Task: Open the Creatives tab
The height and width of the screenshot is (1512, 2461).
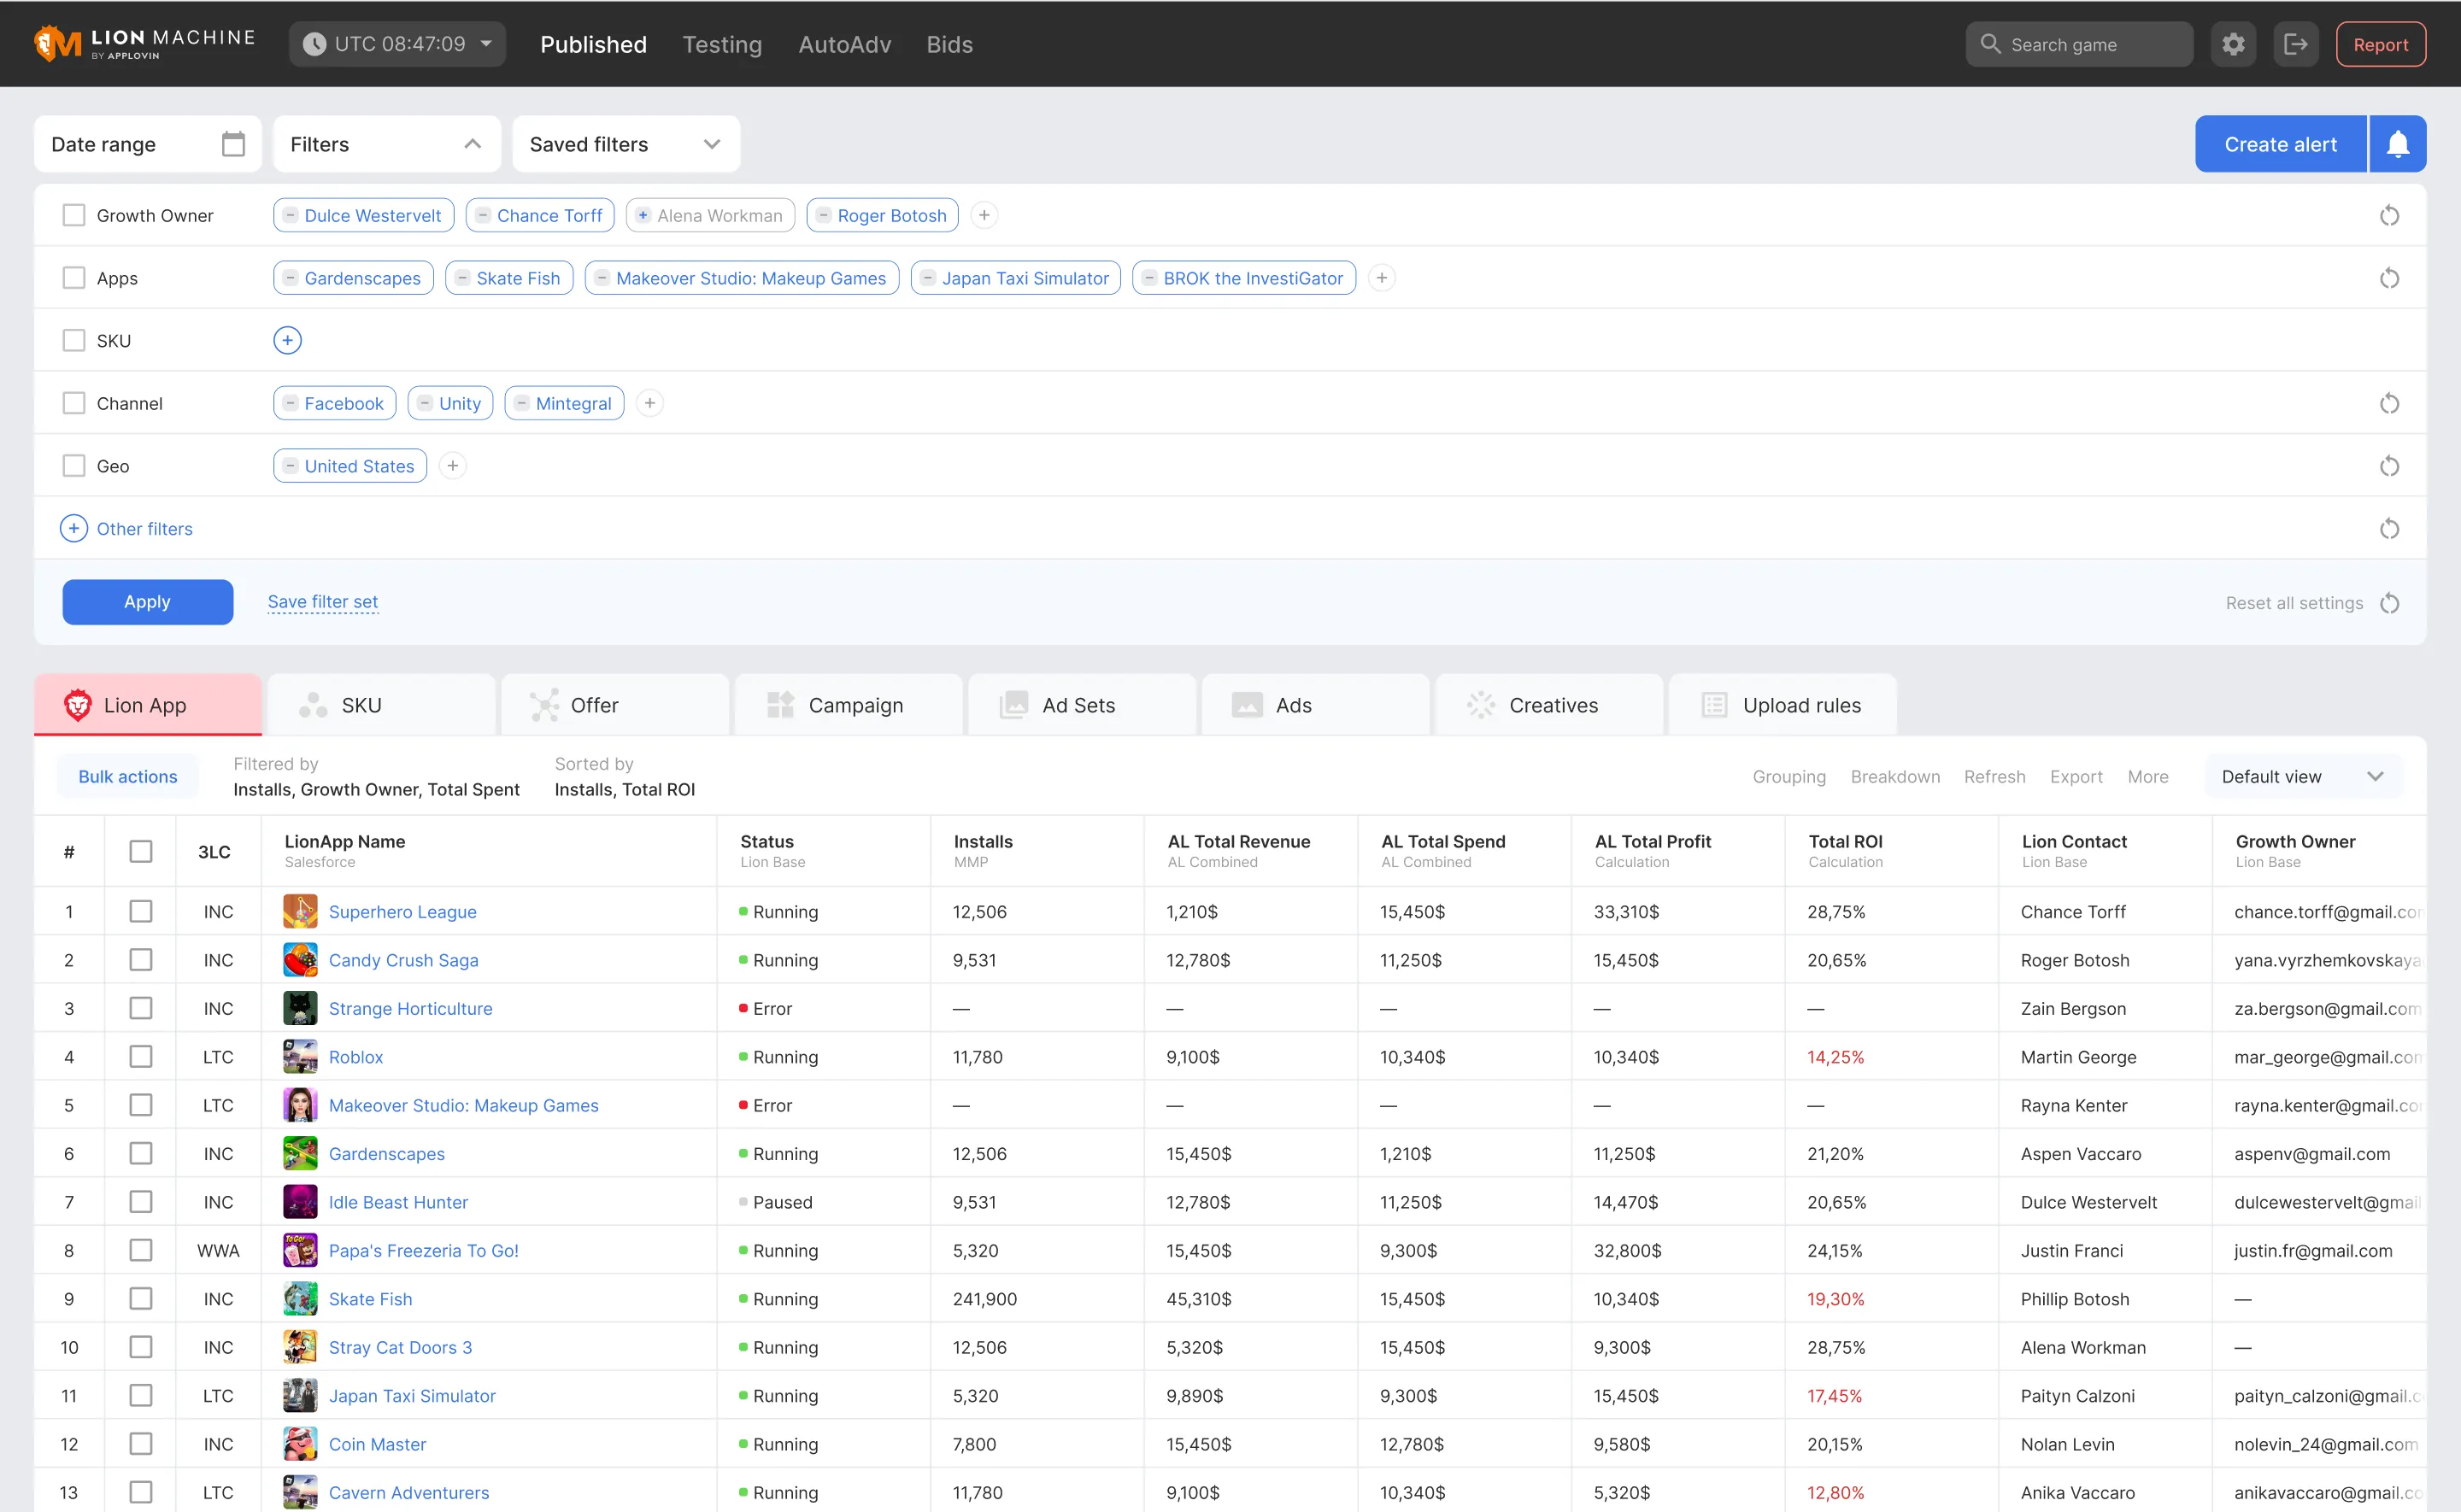Action: coord(1549,704)
